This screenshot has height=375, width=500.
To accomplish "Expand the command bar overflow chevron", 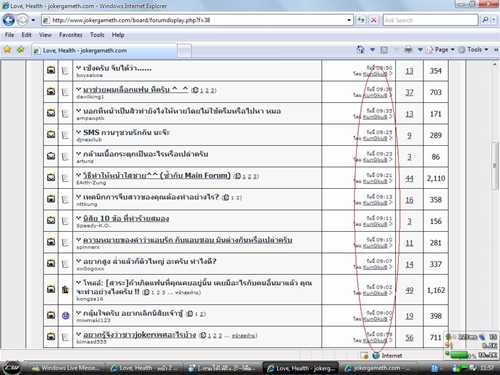I will coord(496,50).
